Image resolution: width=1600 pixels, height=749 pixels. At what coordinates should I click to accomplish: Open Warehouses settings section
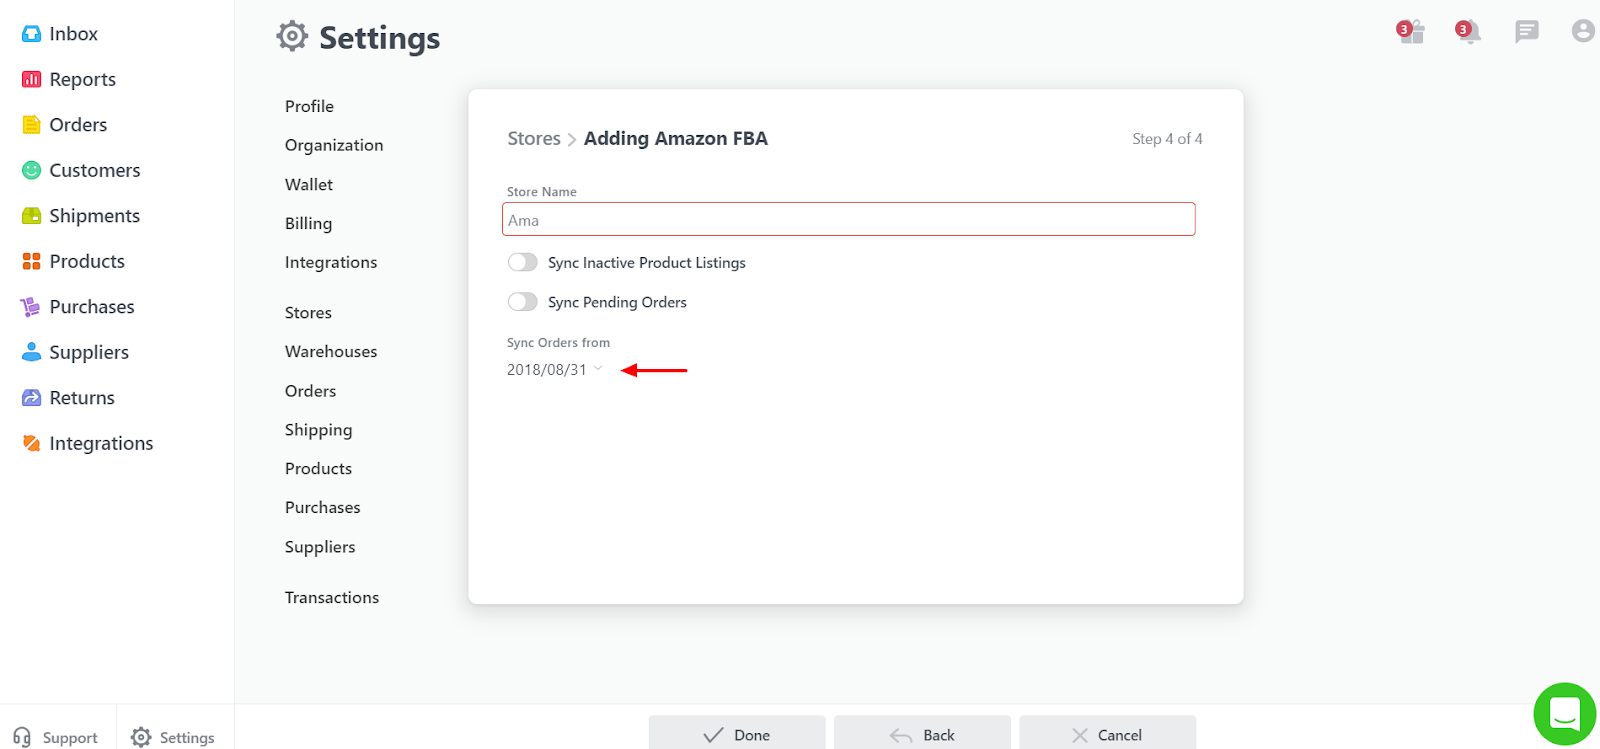point(331,352)
